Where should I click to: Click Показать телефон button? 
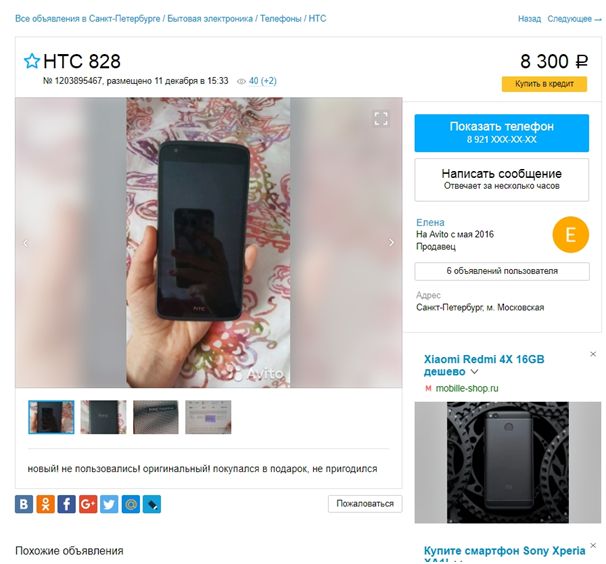point(502,133)
